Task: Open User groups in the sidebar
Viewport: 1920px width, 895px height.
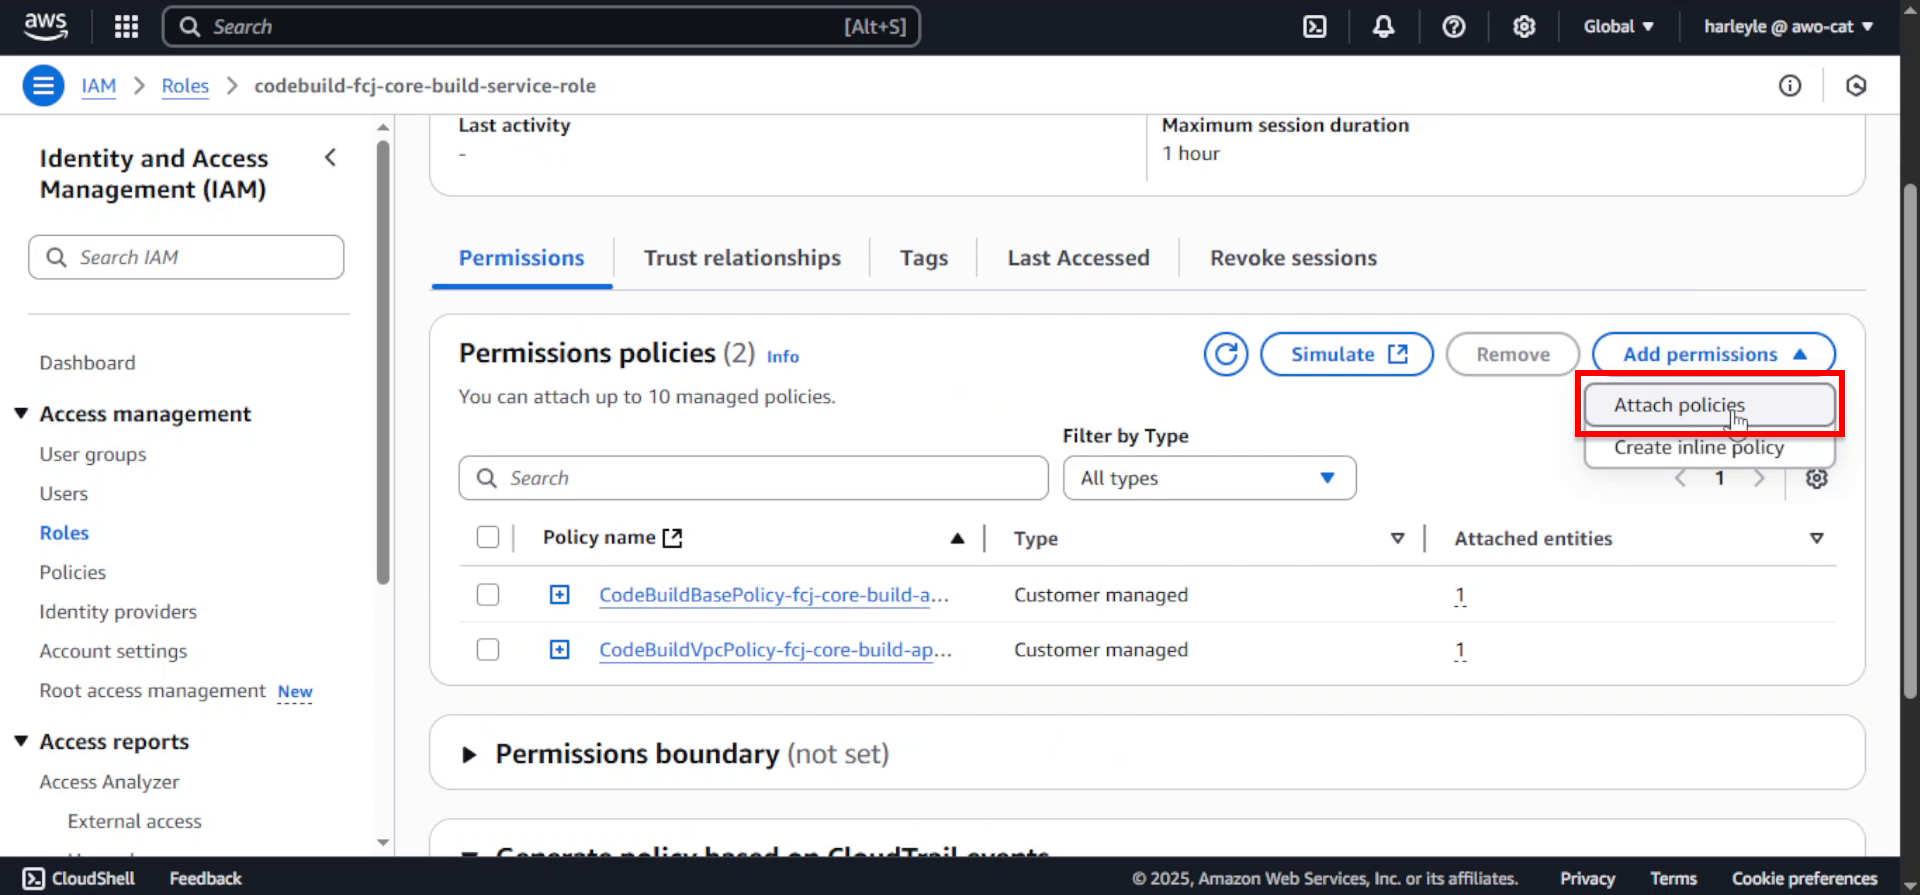Action: click(93, 454)
